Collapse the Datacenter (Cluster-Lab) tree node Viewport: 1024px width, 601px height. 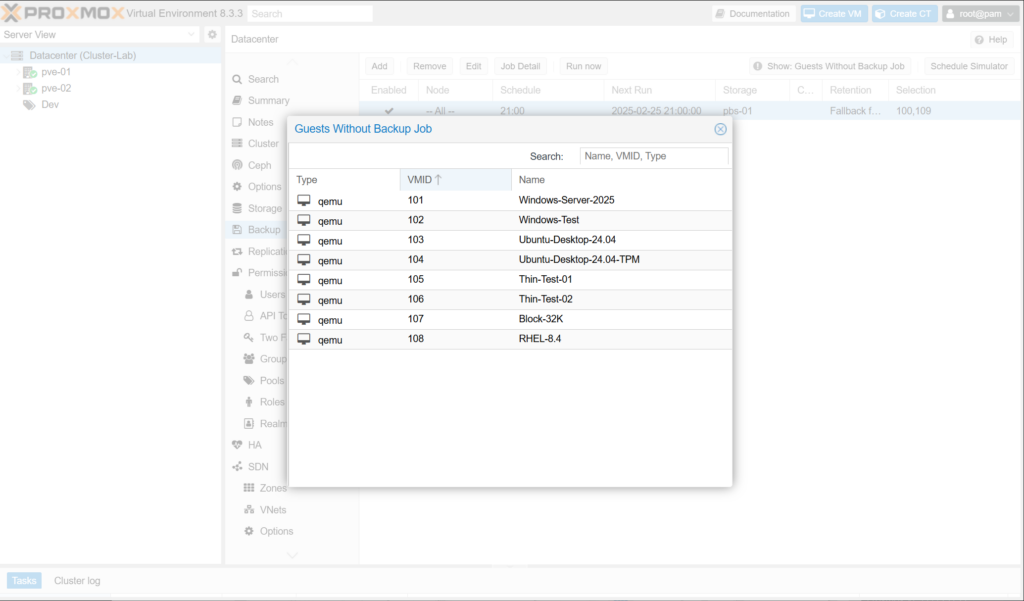pos(7,56)
